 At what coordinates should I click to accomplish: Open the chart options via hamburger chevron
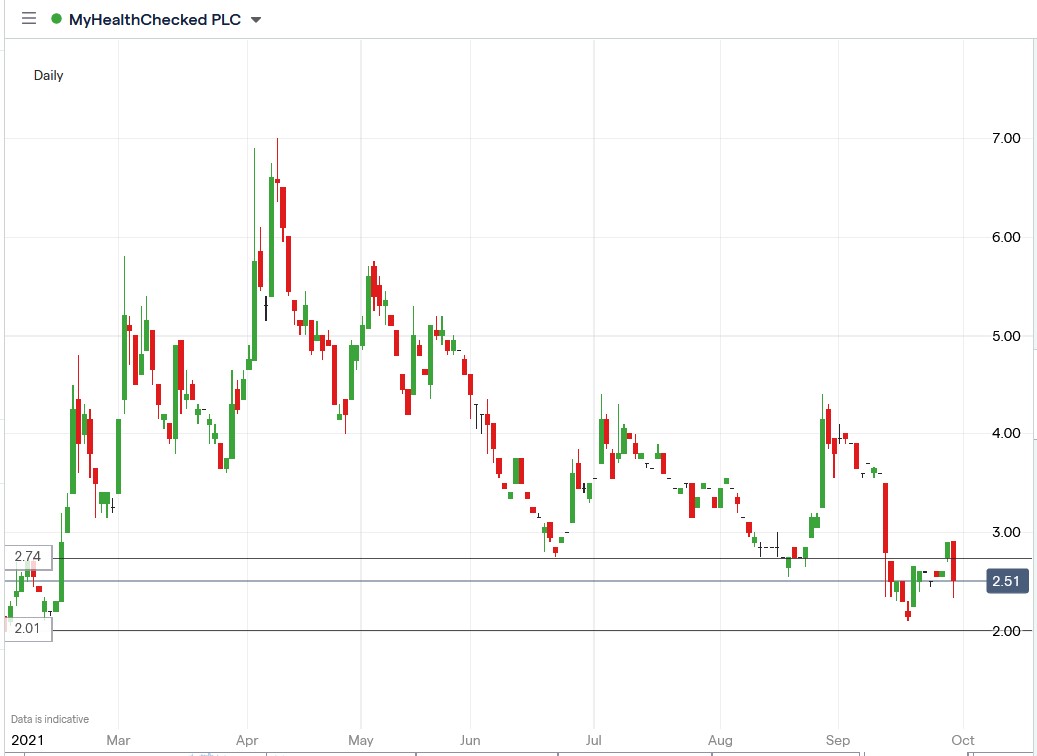(254, 19)
